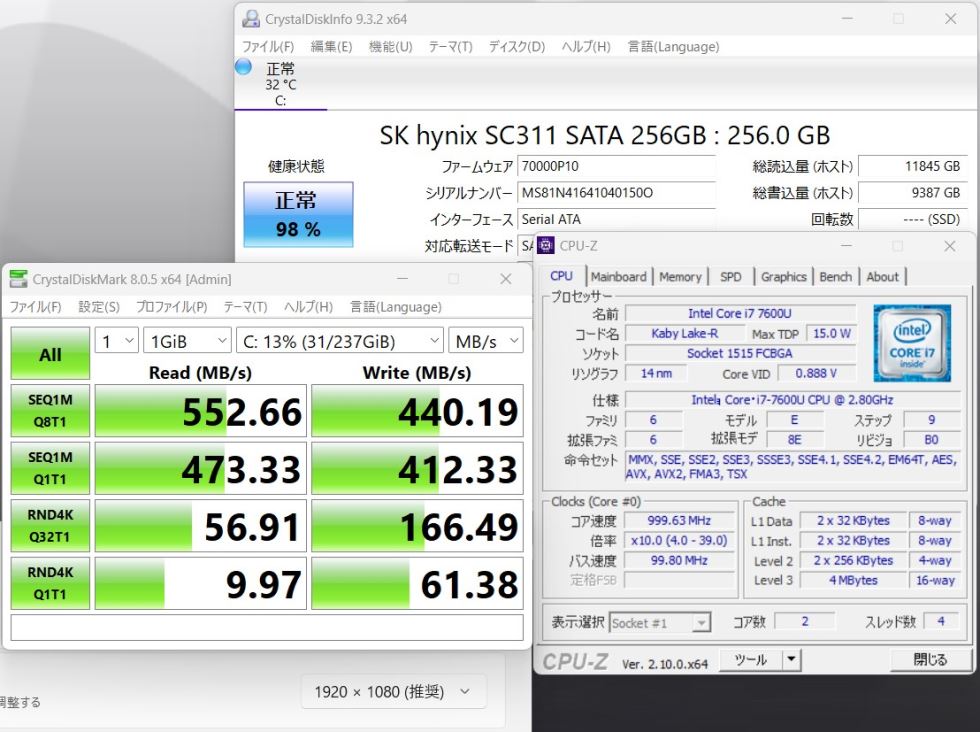Click the RND4K Q1T1 read result 9.97
Screen dimensions: 980x732
(201, 584)
